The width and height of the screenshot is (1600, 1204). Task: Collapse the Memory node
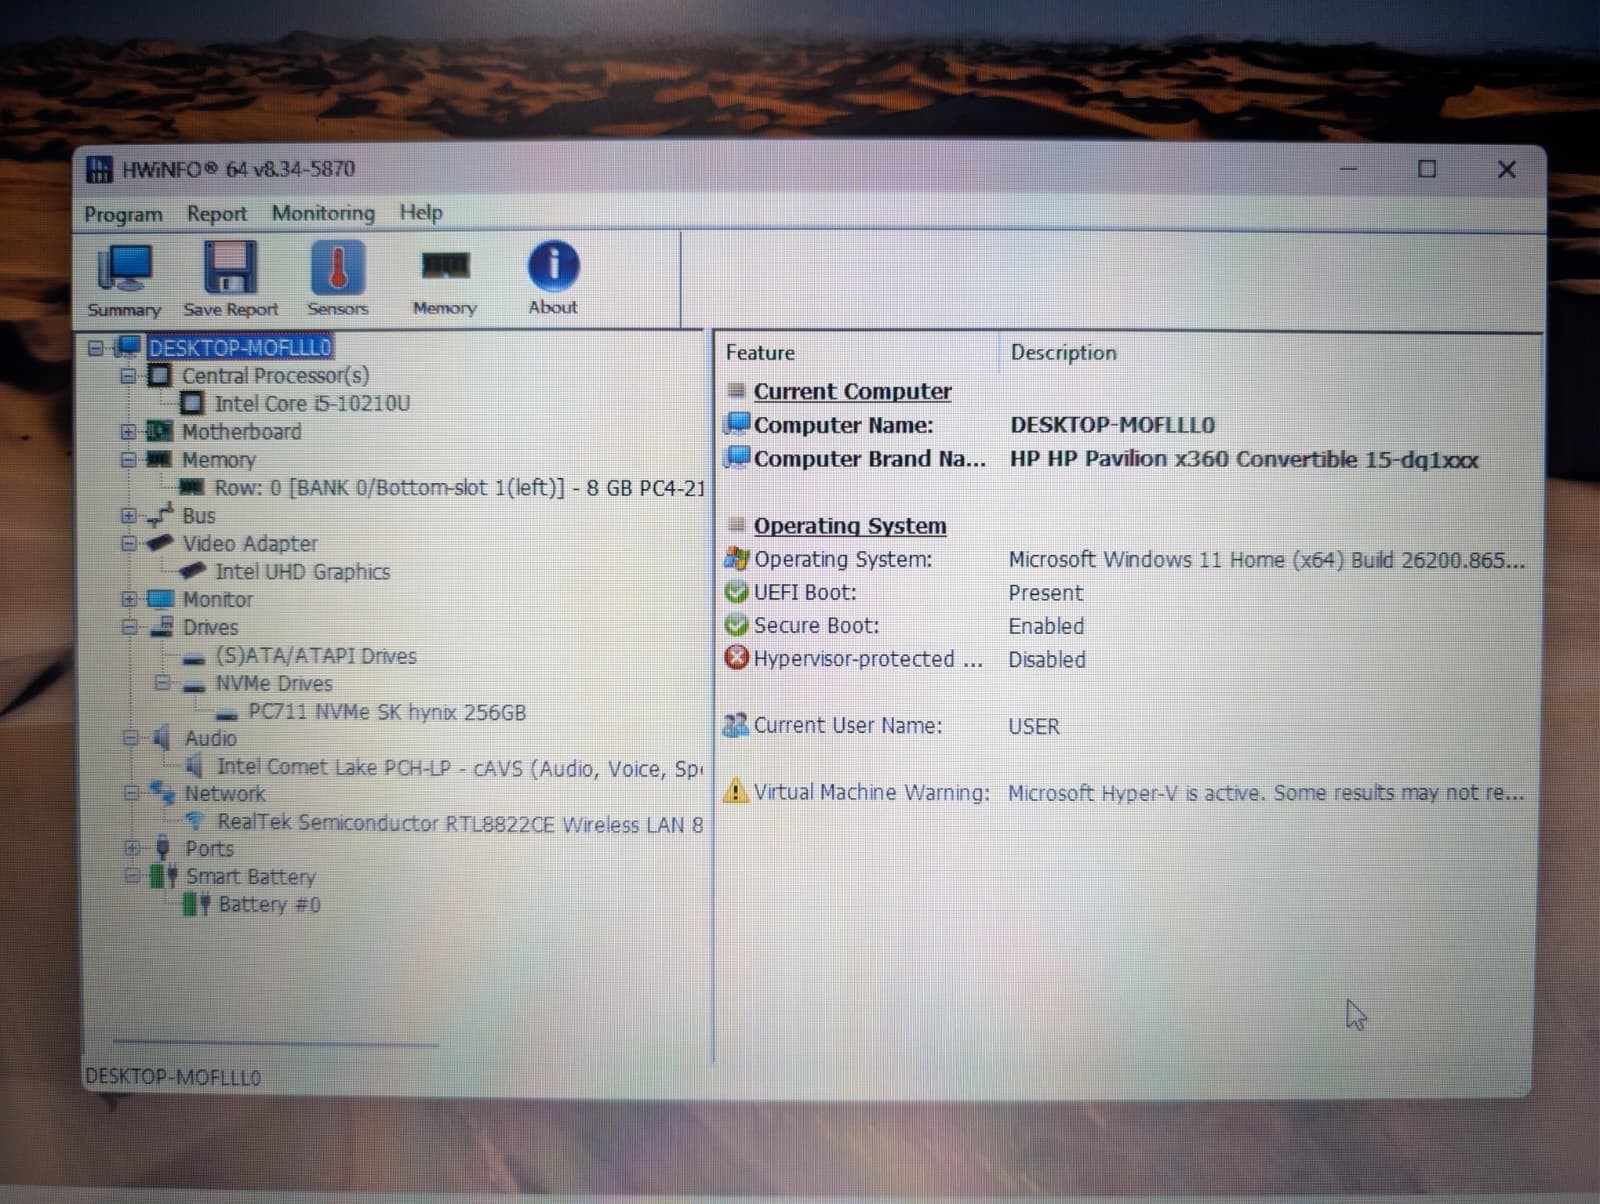pyautogui.click(x=128, y=460)
